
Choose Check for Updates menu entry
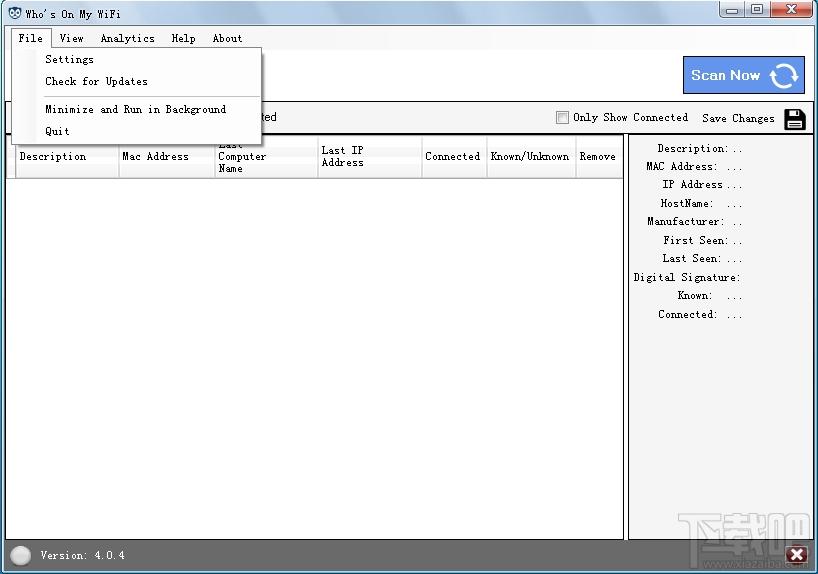[137, 81]
